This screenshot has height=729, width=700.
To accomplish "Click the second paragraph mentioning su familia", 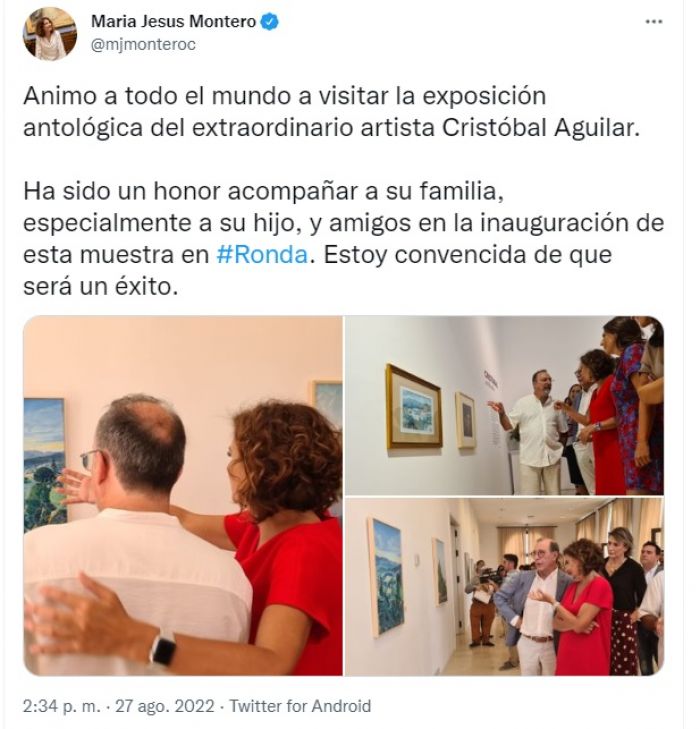I will point(343,239).
